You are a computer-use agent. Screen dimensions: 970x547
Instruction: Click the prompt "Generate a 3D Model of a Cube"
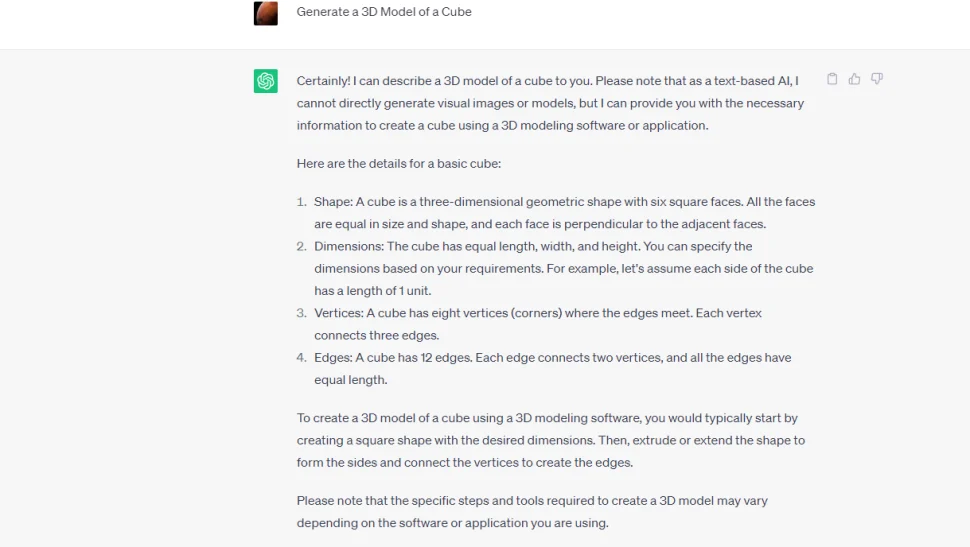(x=384, y=12)
